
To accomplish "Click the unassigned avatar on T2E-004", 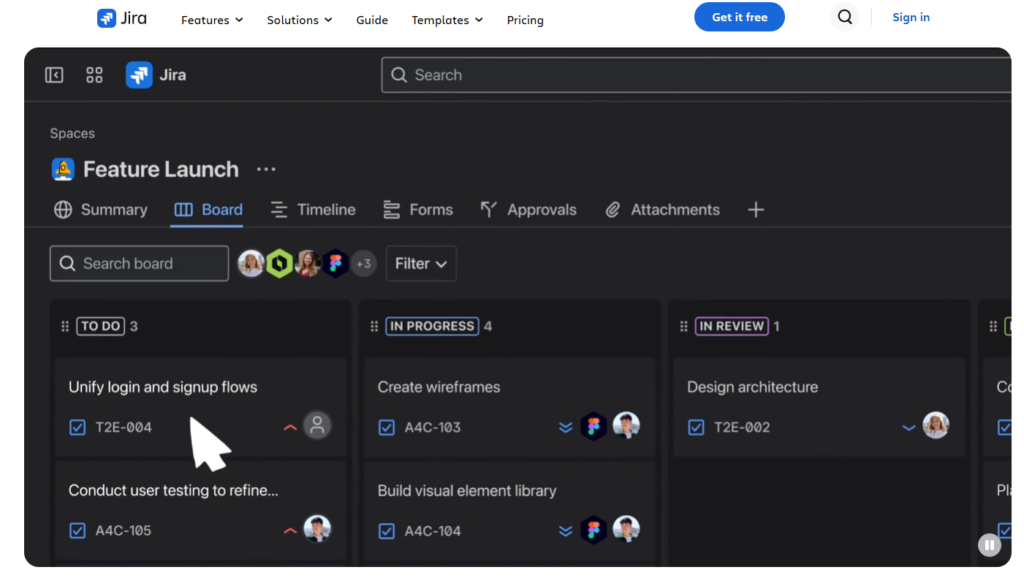I will pyautogui.click(x=317, y=426).
